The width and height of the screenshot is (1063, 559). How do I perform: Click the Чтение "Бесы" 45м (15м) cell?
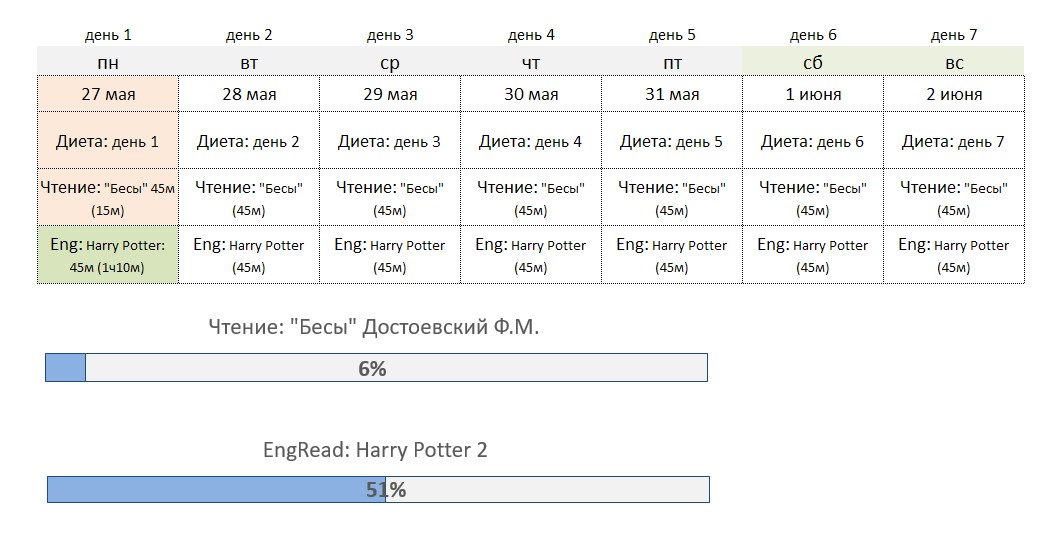point(108,198)
